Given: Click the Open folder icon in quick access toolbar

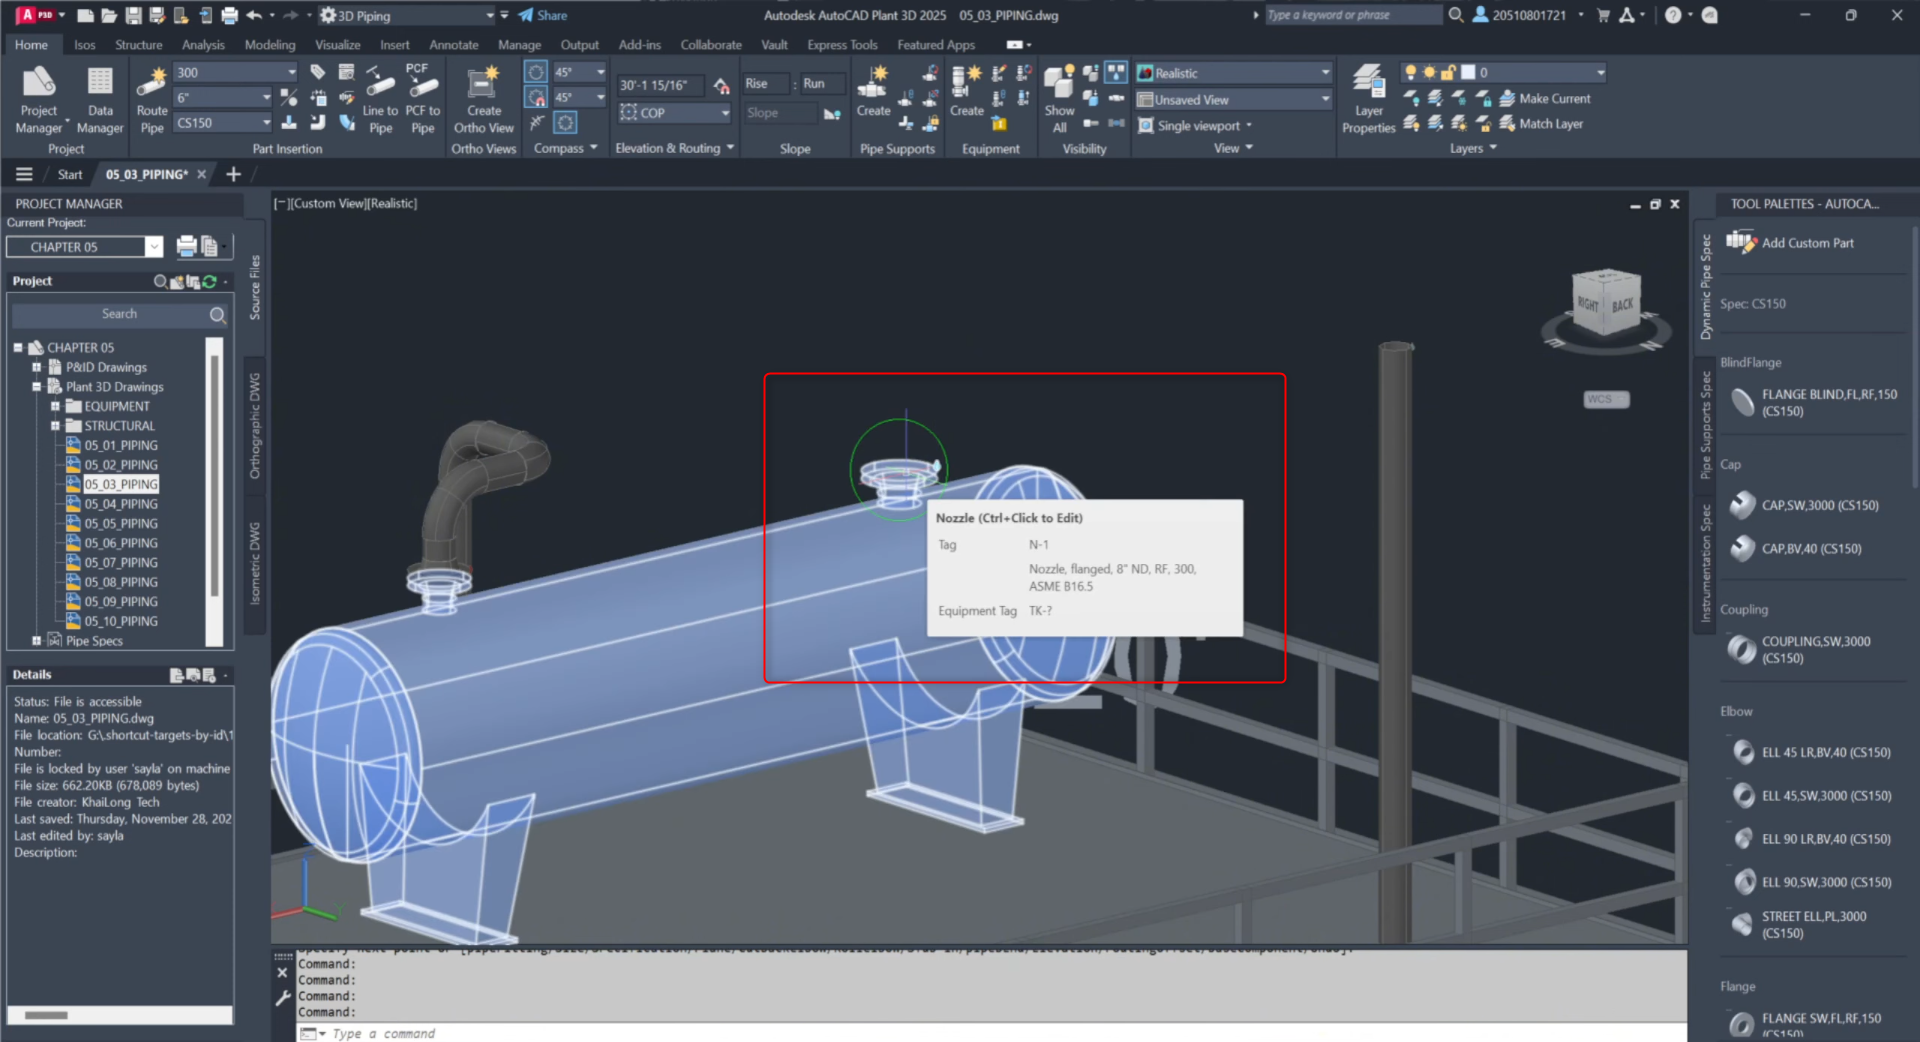Looking at the screenshot, I should coord(109,15).
